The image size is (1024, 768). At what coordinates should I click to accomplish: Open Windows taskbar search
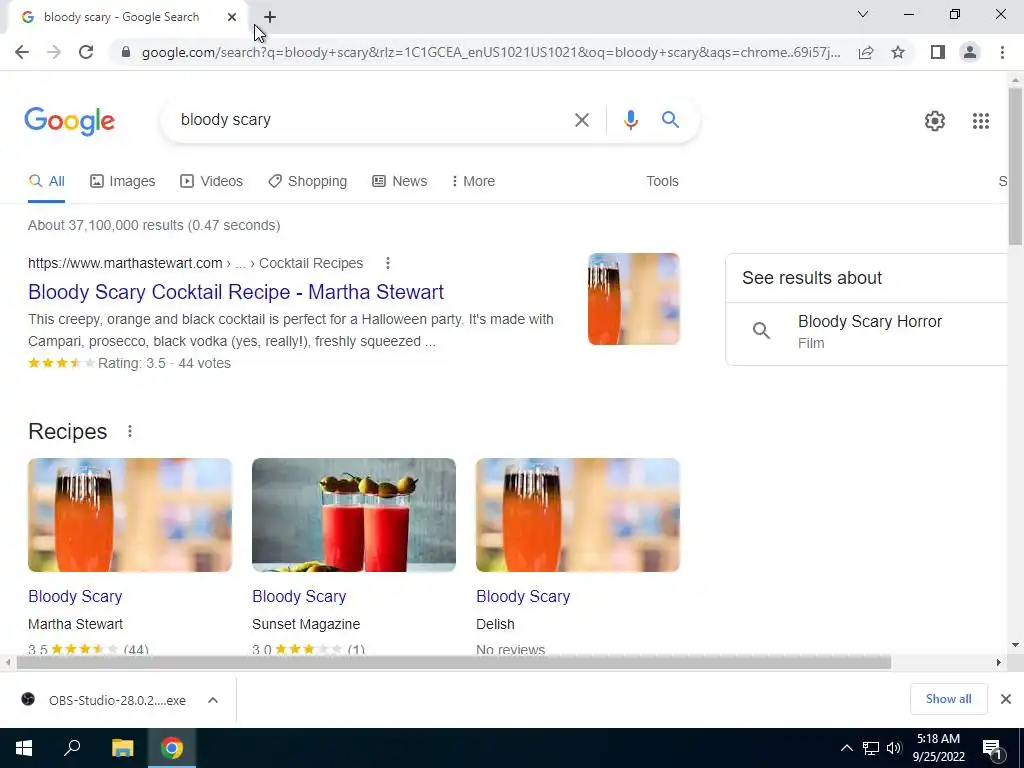point(72,748)
